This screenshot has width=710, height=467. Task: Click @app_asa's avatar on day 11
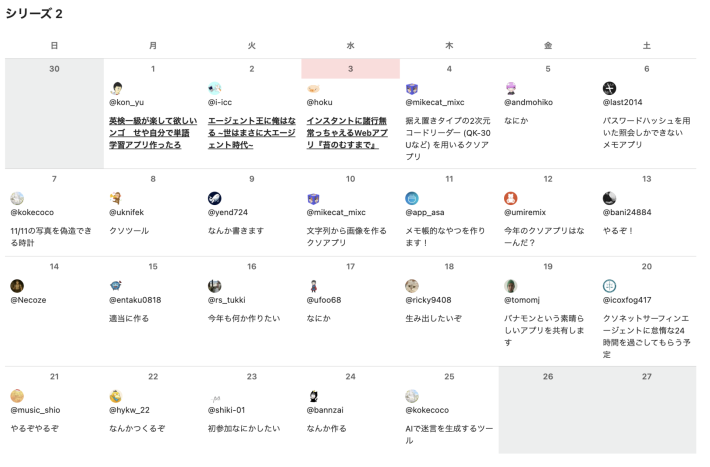(412, 198)
